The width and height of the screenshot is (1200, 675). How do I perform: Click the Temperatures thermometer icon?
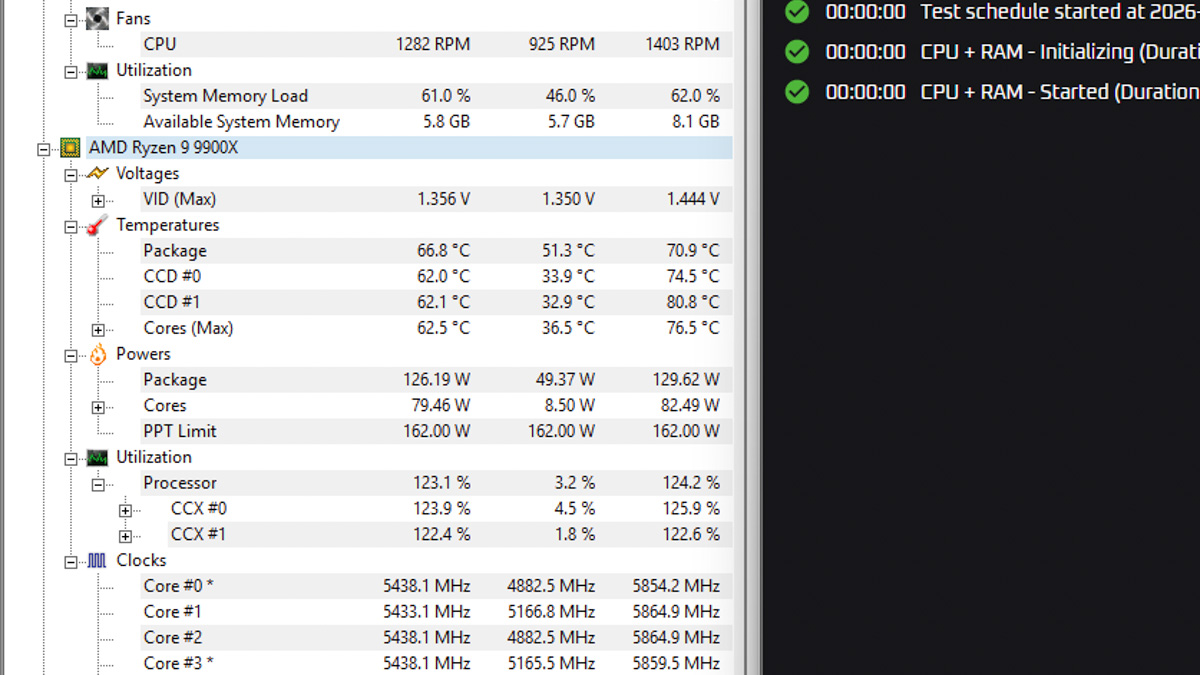97,225
